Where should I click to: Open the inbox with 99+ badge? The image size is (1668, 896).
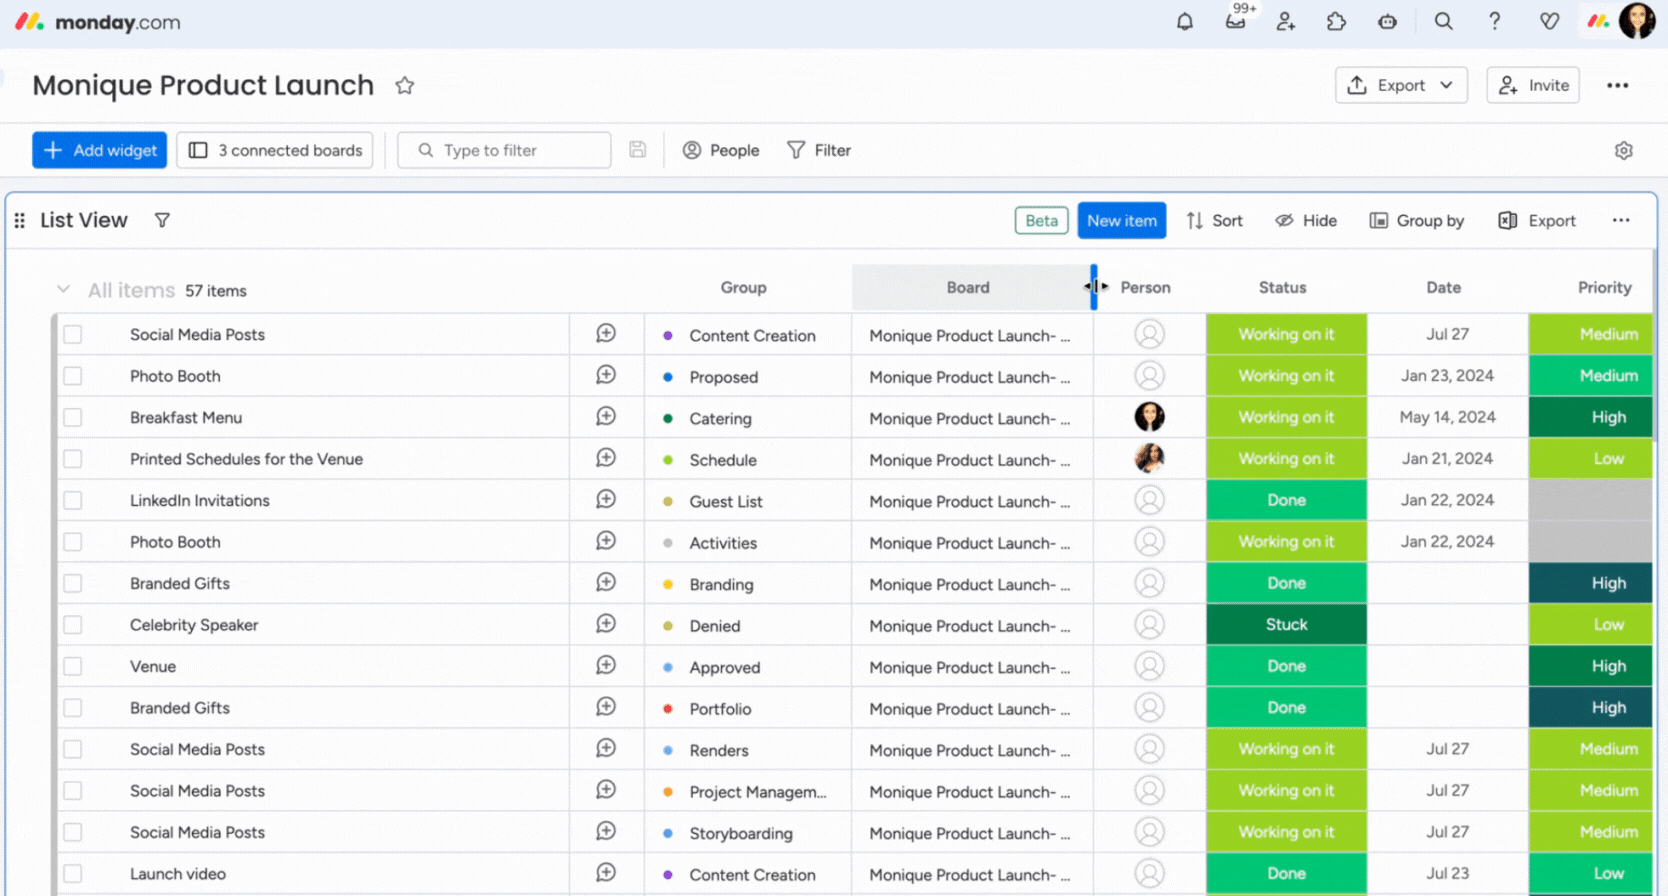click(x=1236, y=22)
